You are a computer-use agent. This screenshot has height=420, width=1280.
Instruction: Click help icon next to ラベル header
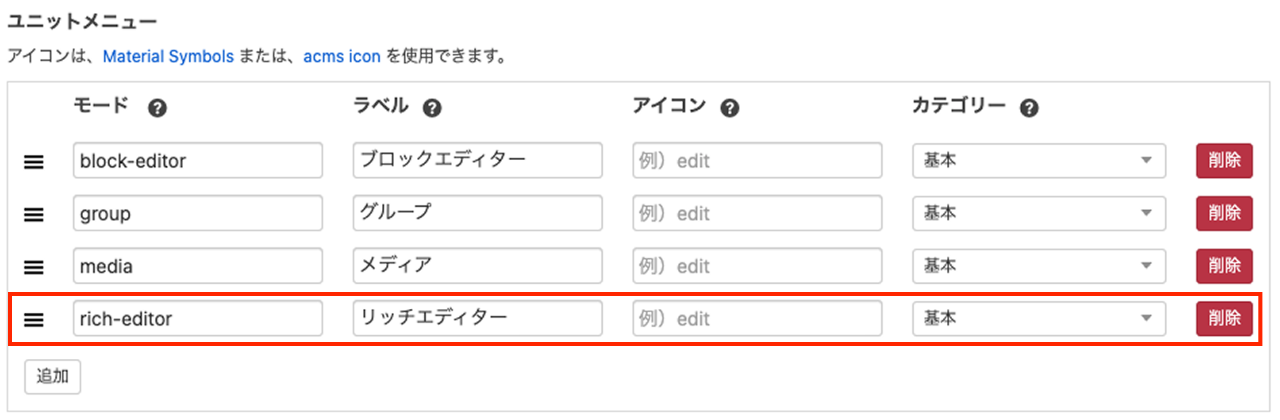[x=432, y=108]
